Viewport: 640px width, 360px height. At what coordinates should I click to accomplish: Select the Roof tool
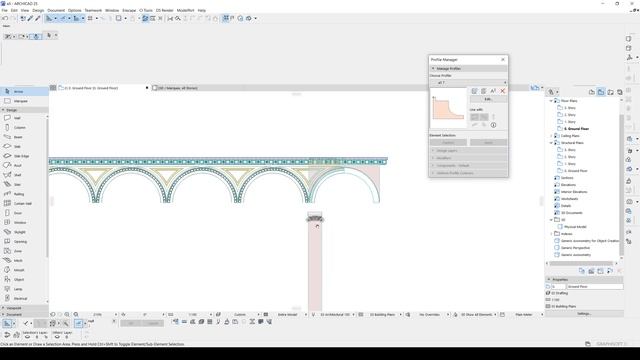click(x=23, y=165)
